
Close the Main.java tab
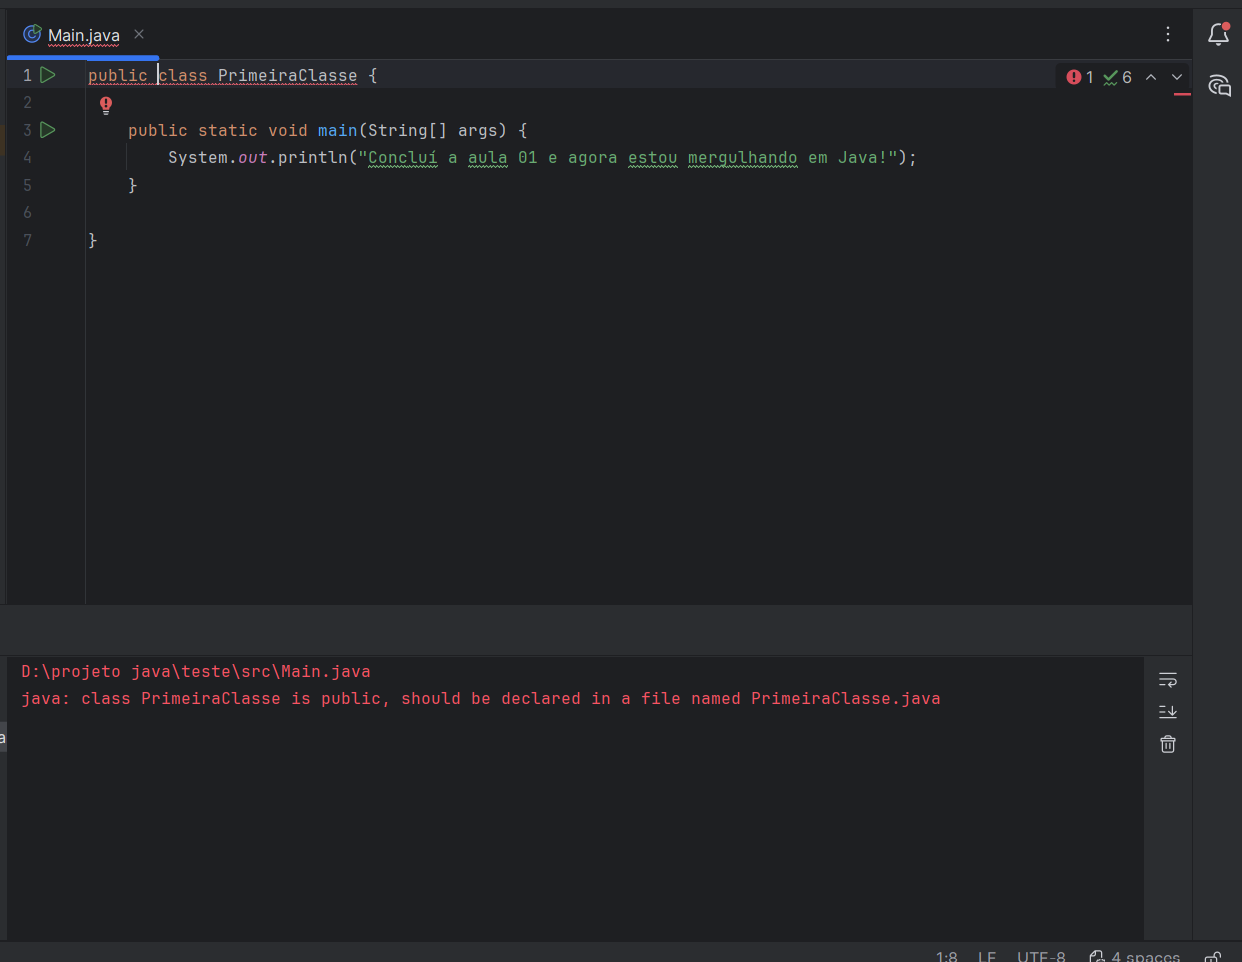pos(139,34)
